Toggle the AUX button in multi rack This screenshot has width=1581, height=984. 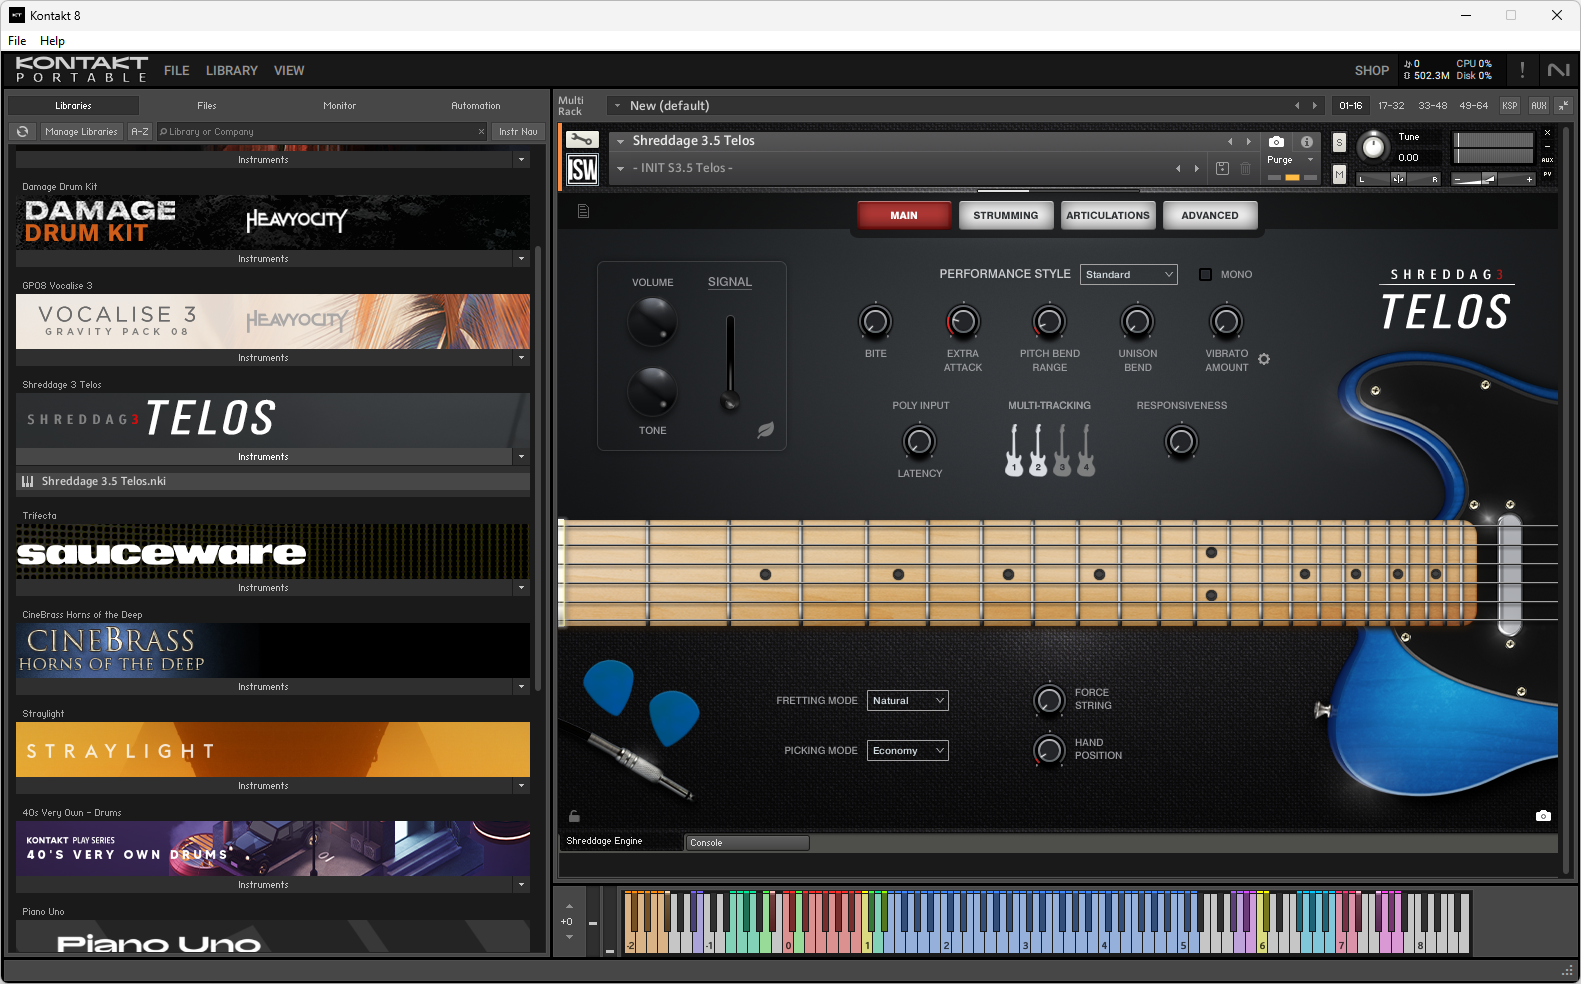point(1538,105)
